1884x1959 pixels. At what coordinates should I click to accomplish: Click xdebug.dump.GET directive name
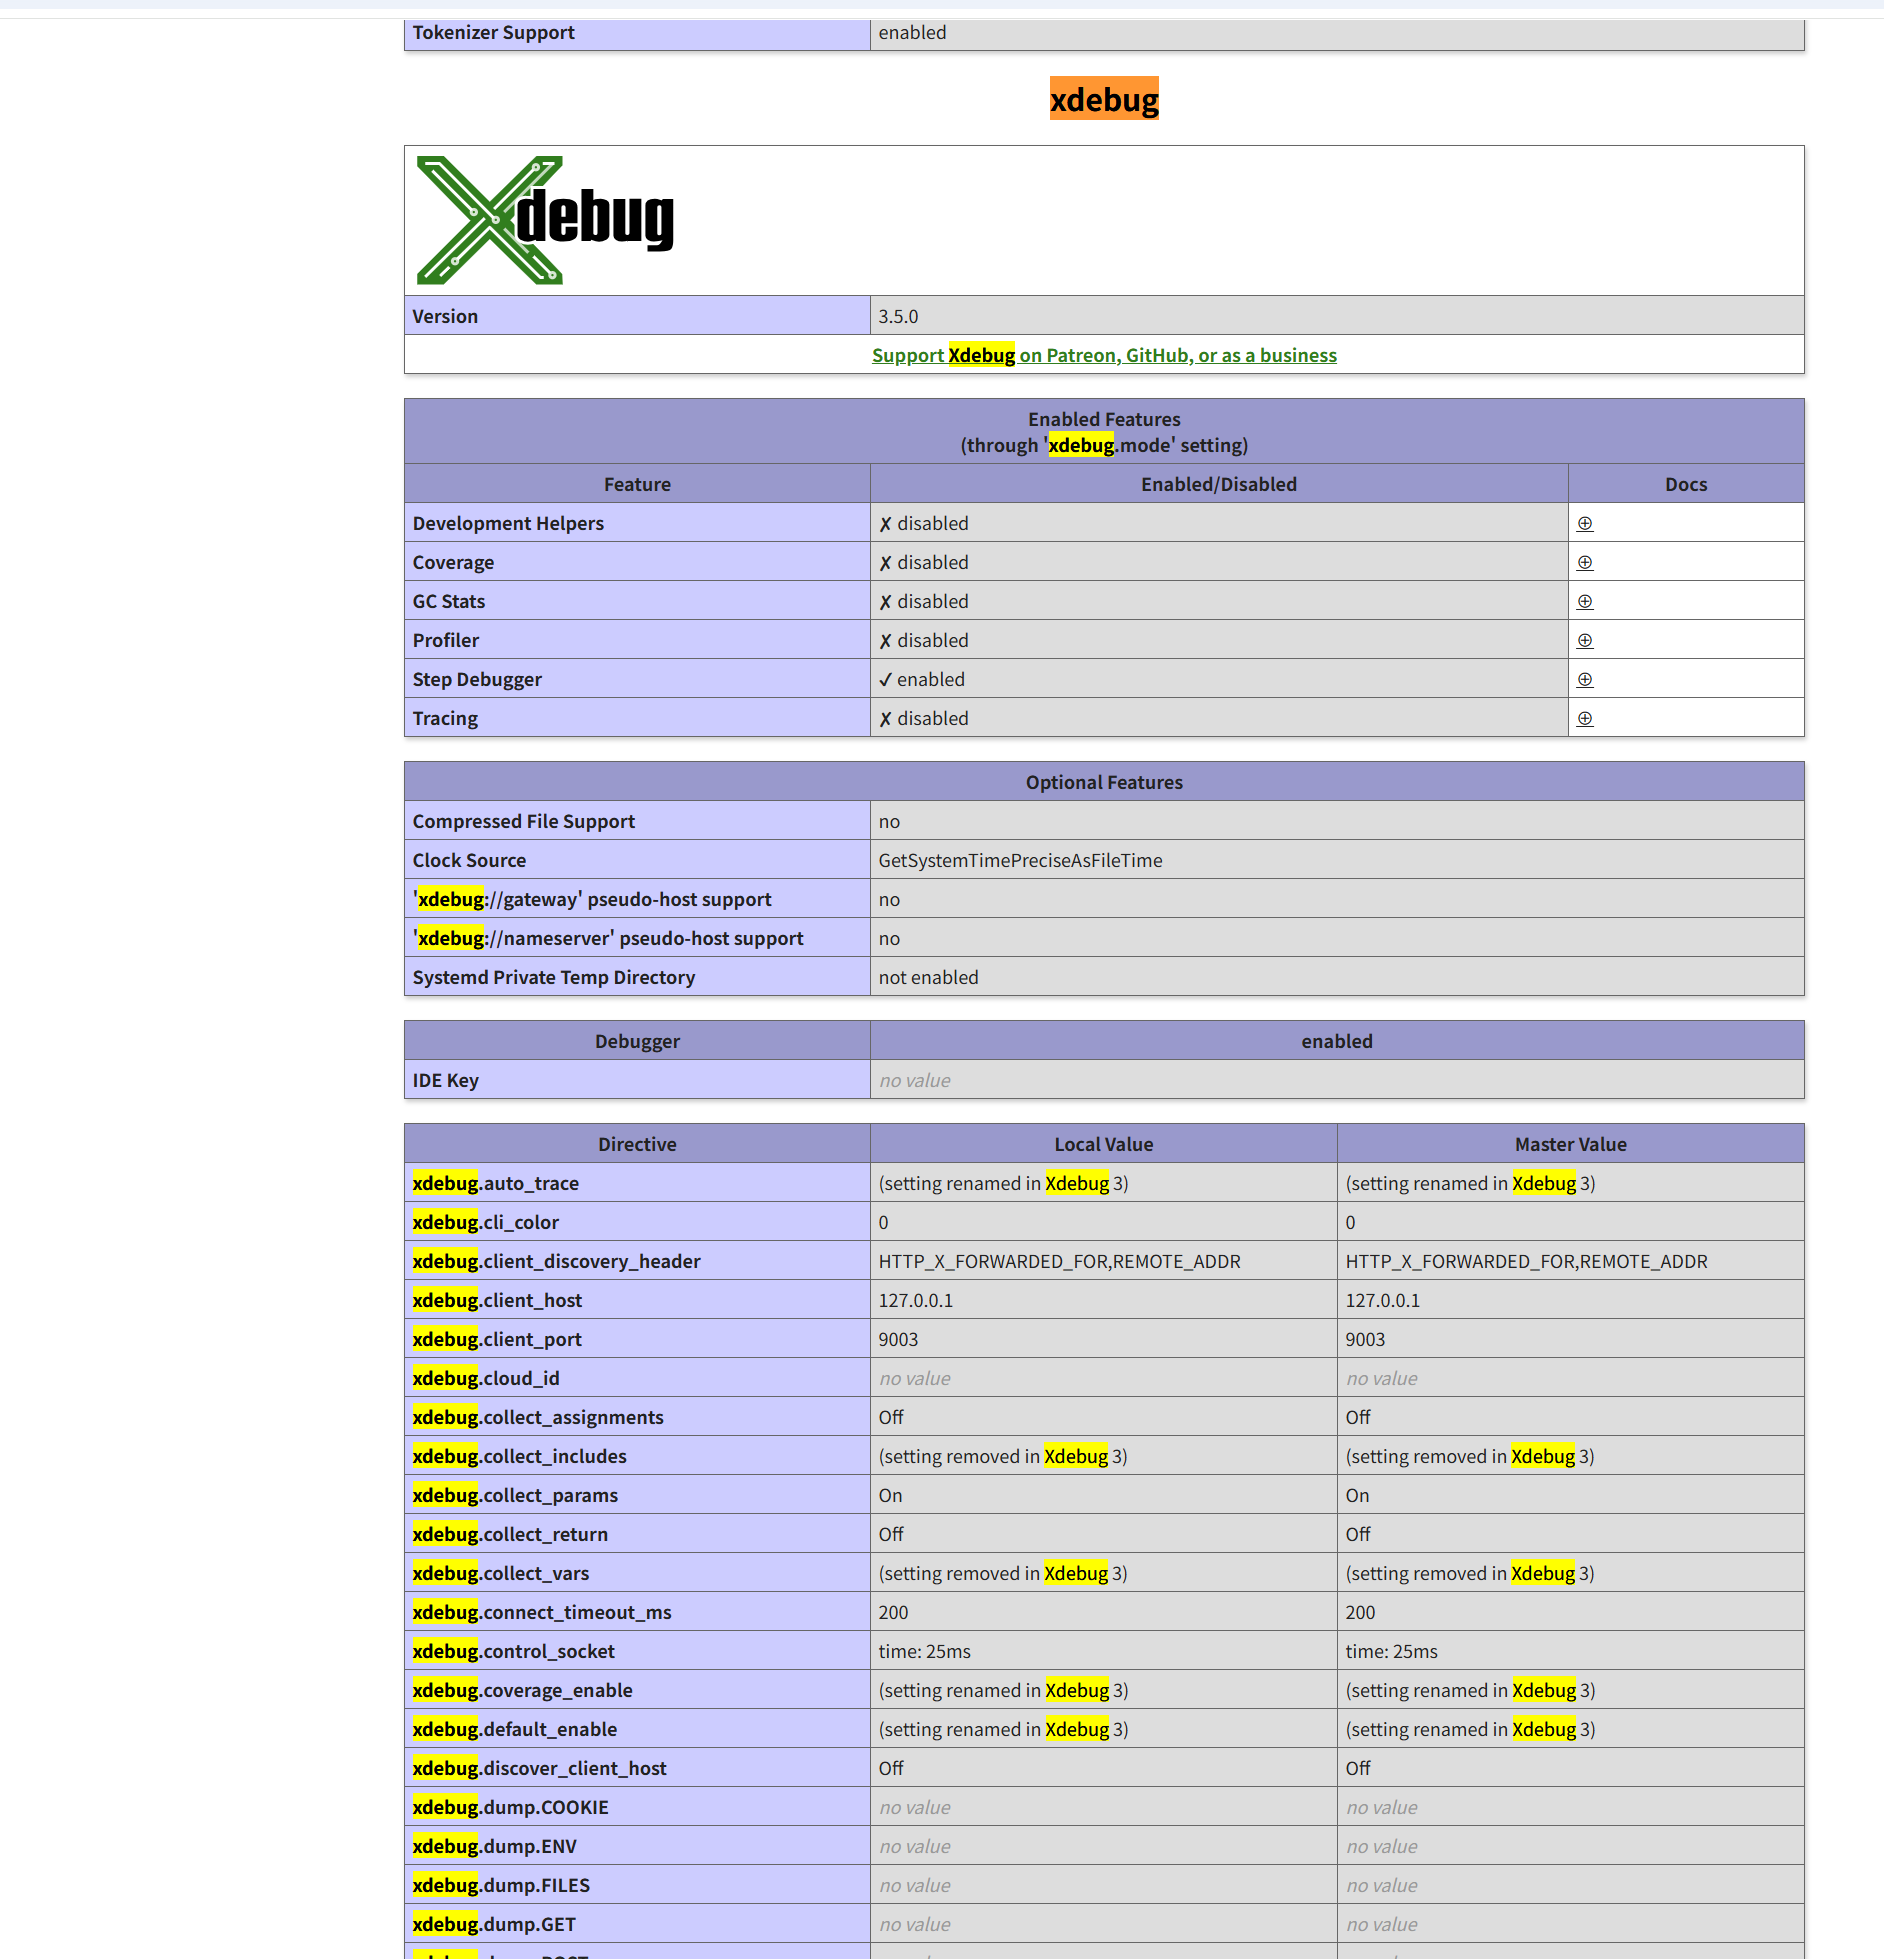(x=494, y=1924)
